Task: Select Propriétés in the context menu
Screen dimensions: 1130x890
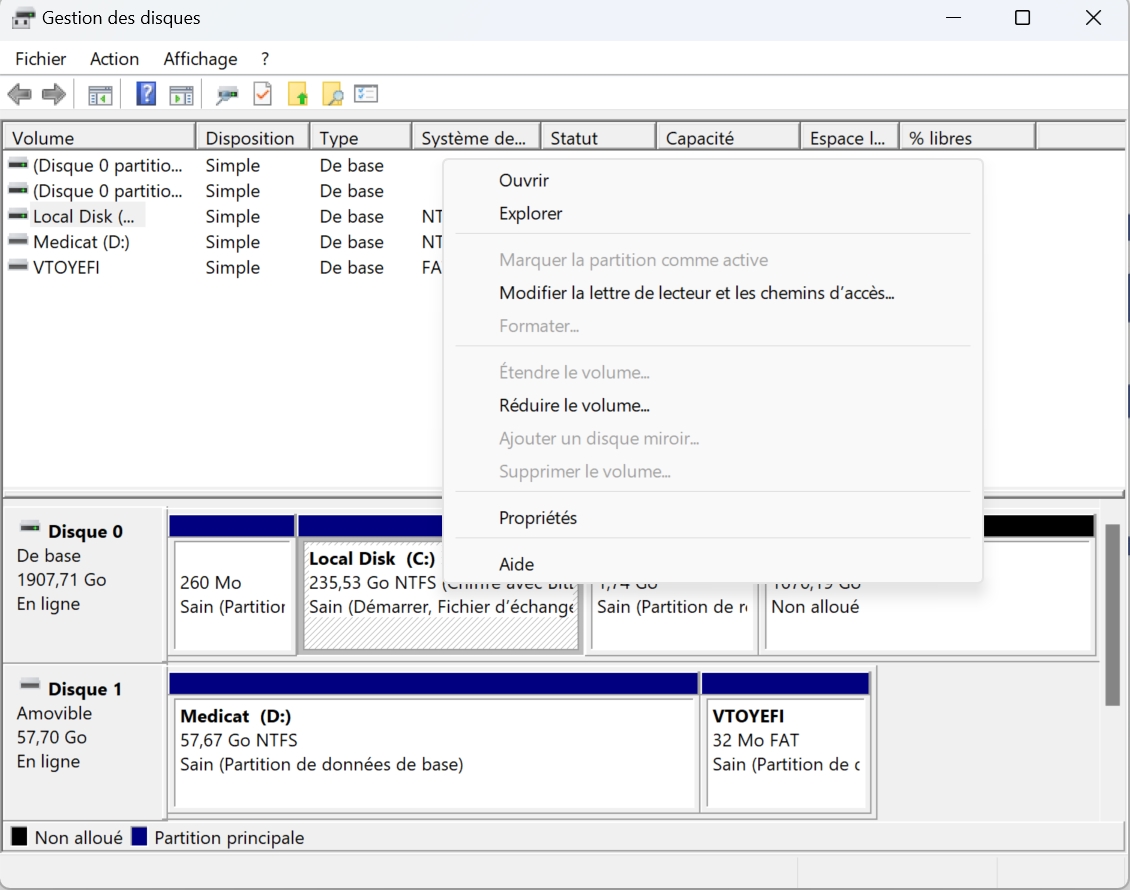Action: 538,518
